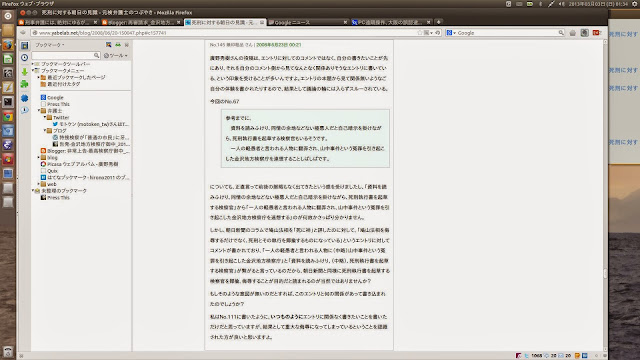Viewport: 640px width, 360px height.
Task: Close the active 死刑に対する朝日の見識 tab
Action: [x=262, y=22]
